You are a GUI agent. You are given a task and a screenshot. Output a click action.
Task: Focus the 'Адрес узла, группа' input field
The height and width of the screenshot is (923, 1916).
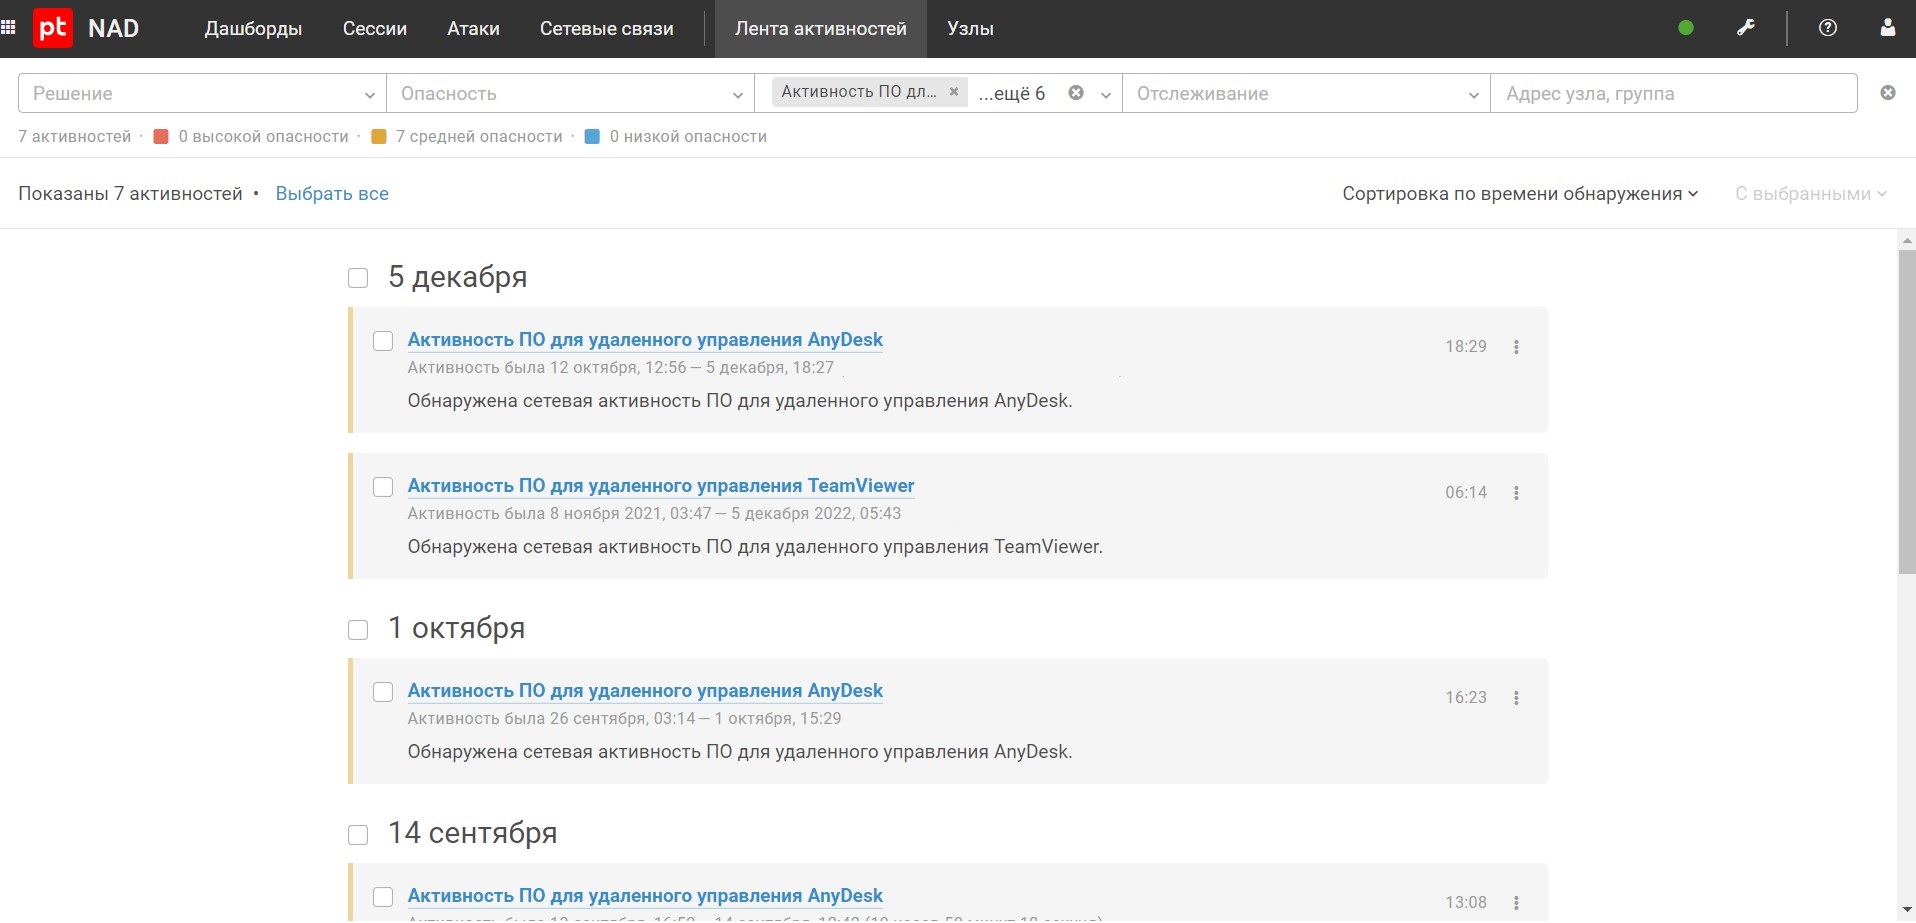pyautogui.click(x=1672, y=94)
